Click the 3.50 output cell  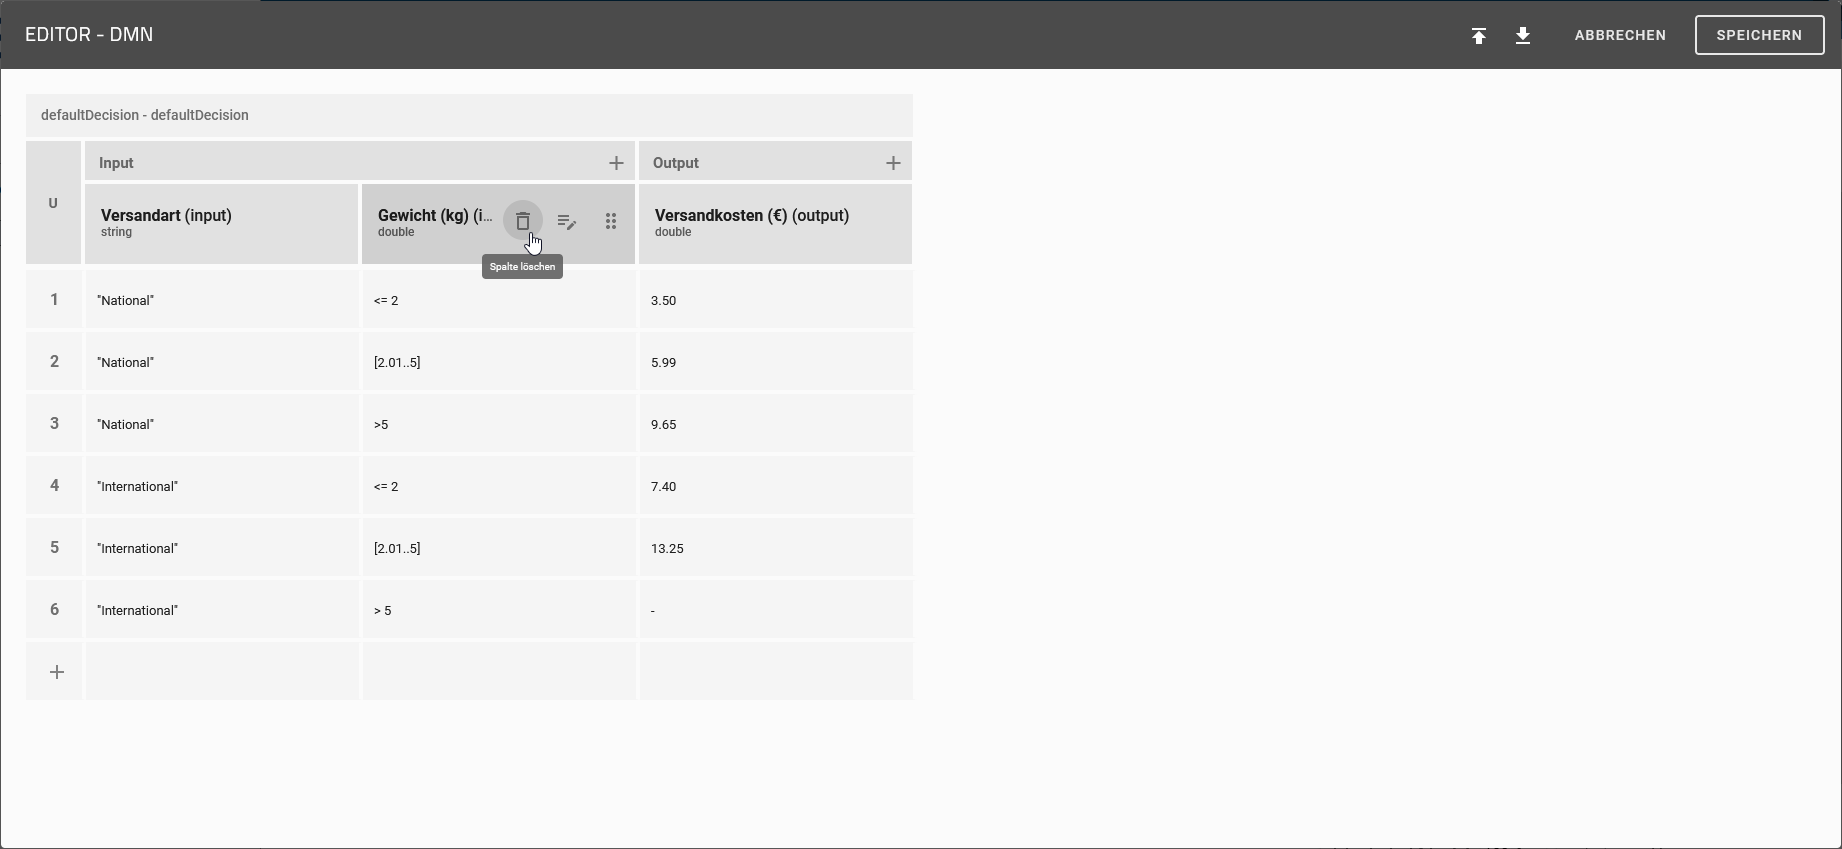click(775, 300)
